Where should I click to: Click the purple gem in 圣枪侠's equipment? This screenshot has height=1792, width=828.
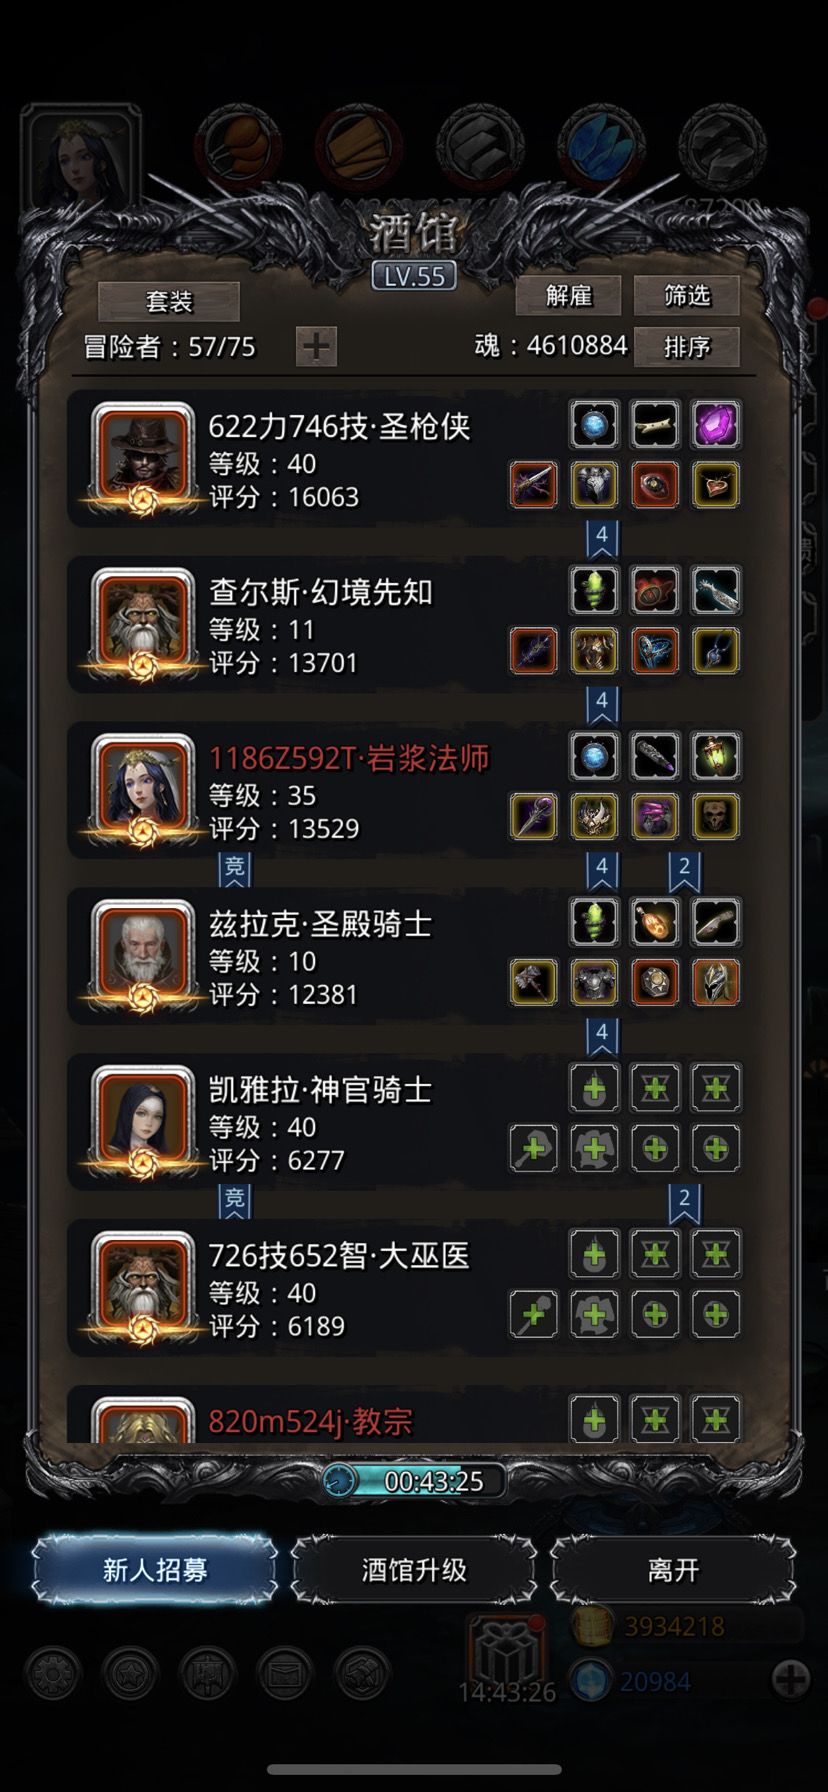716,424
